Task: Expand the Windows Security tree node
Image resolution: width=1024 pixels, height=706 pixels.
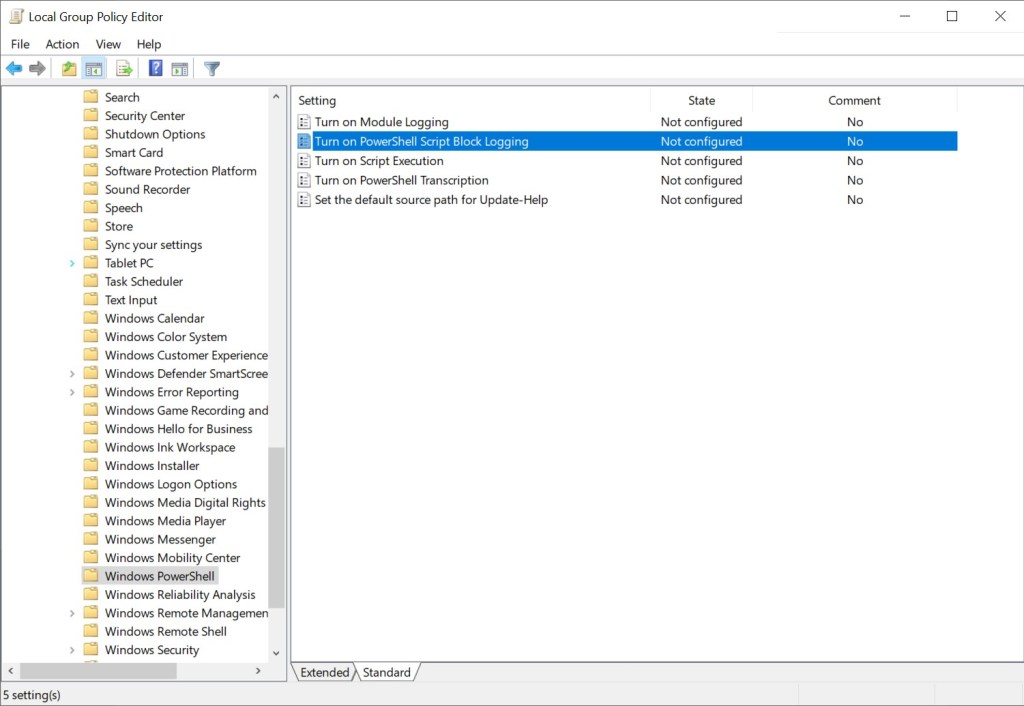Action: click(x=72, y=650)
